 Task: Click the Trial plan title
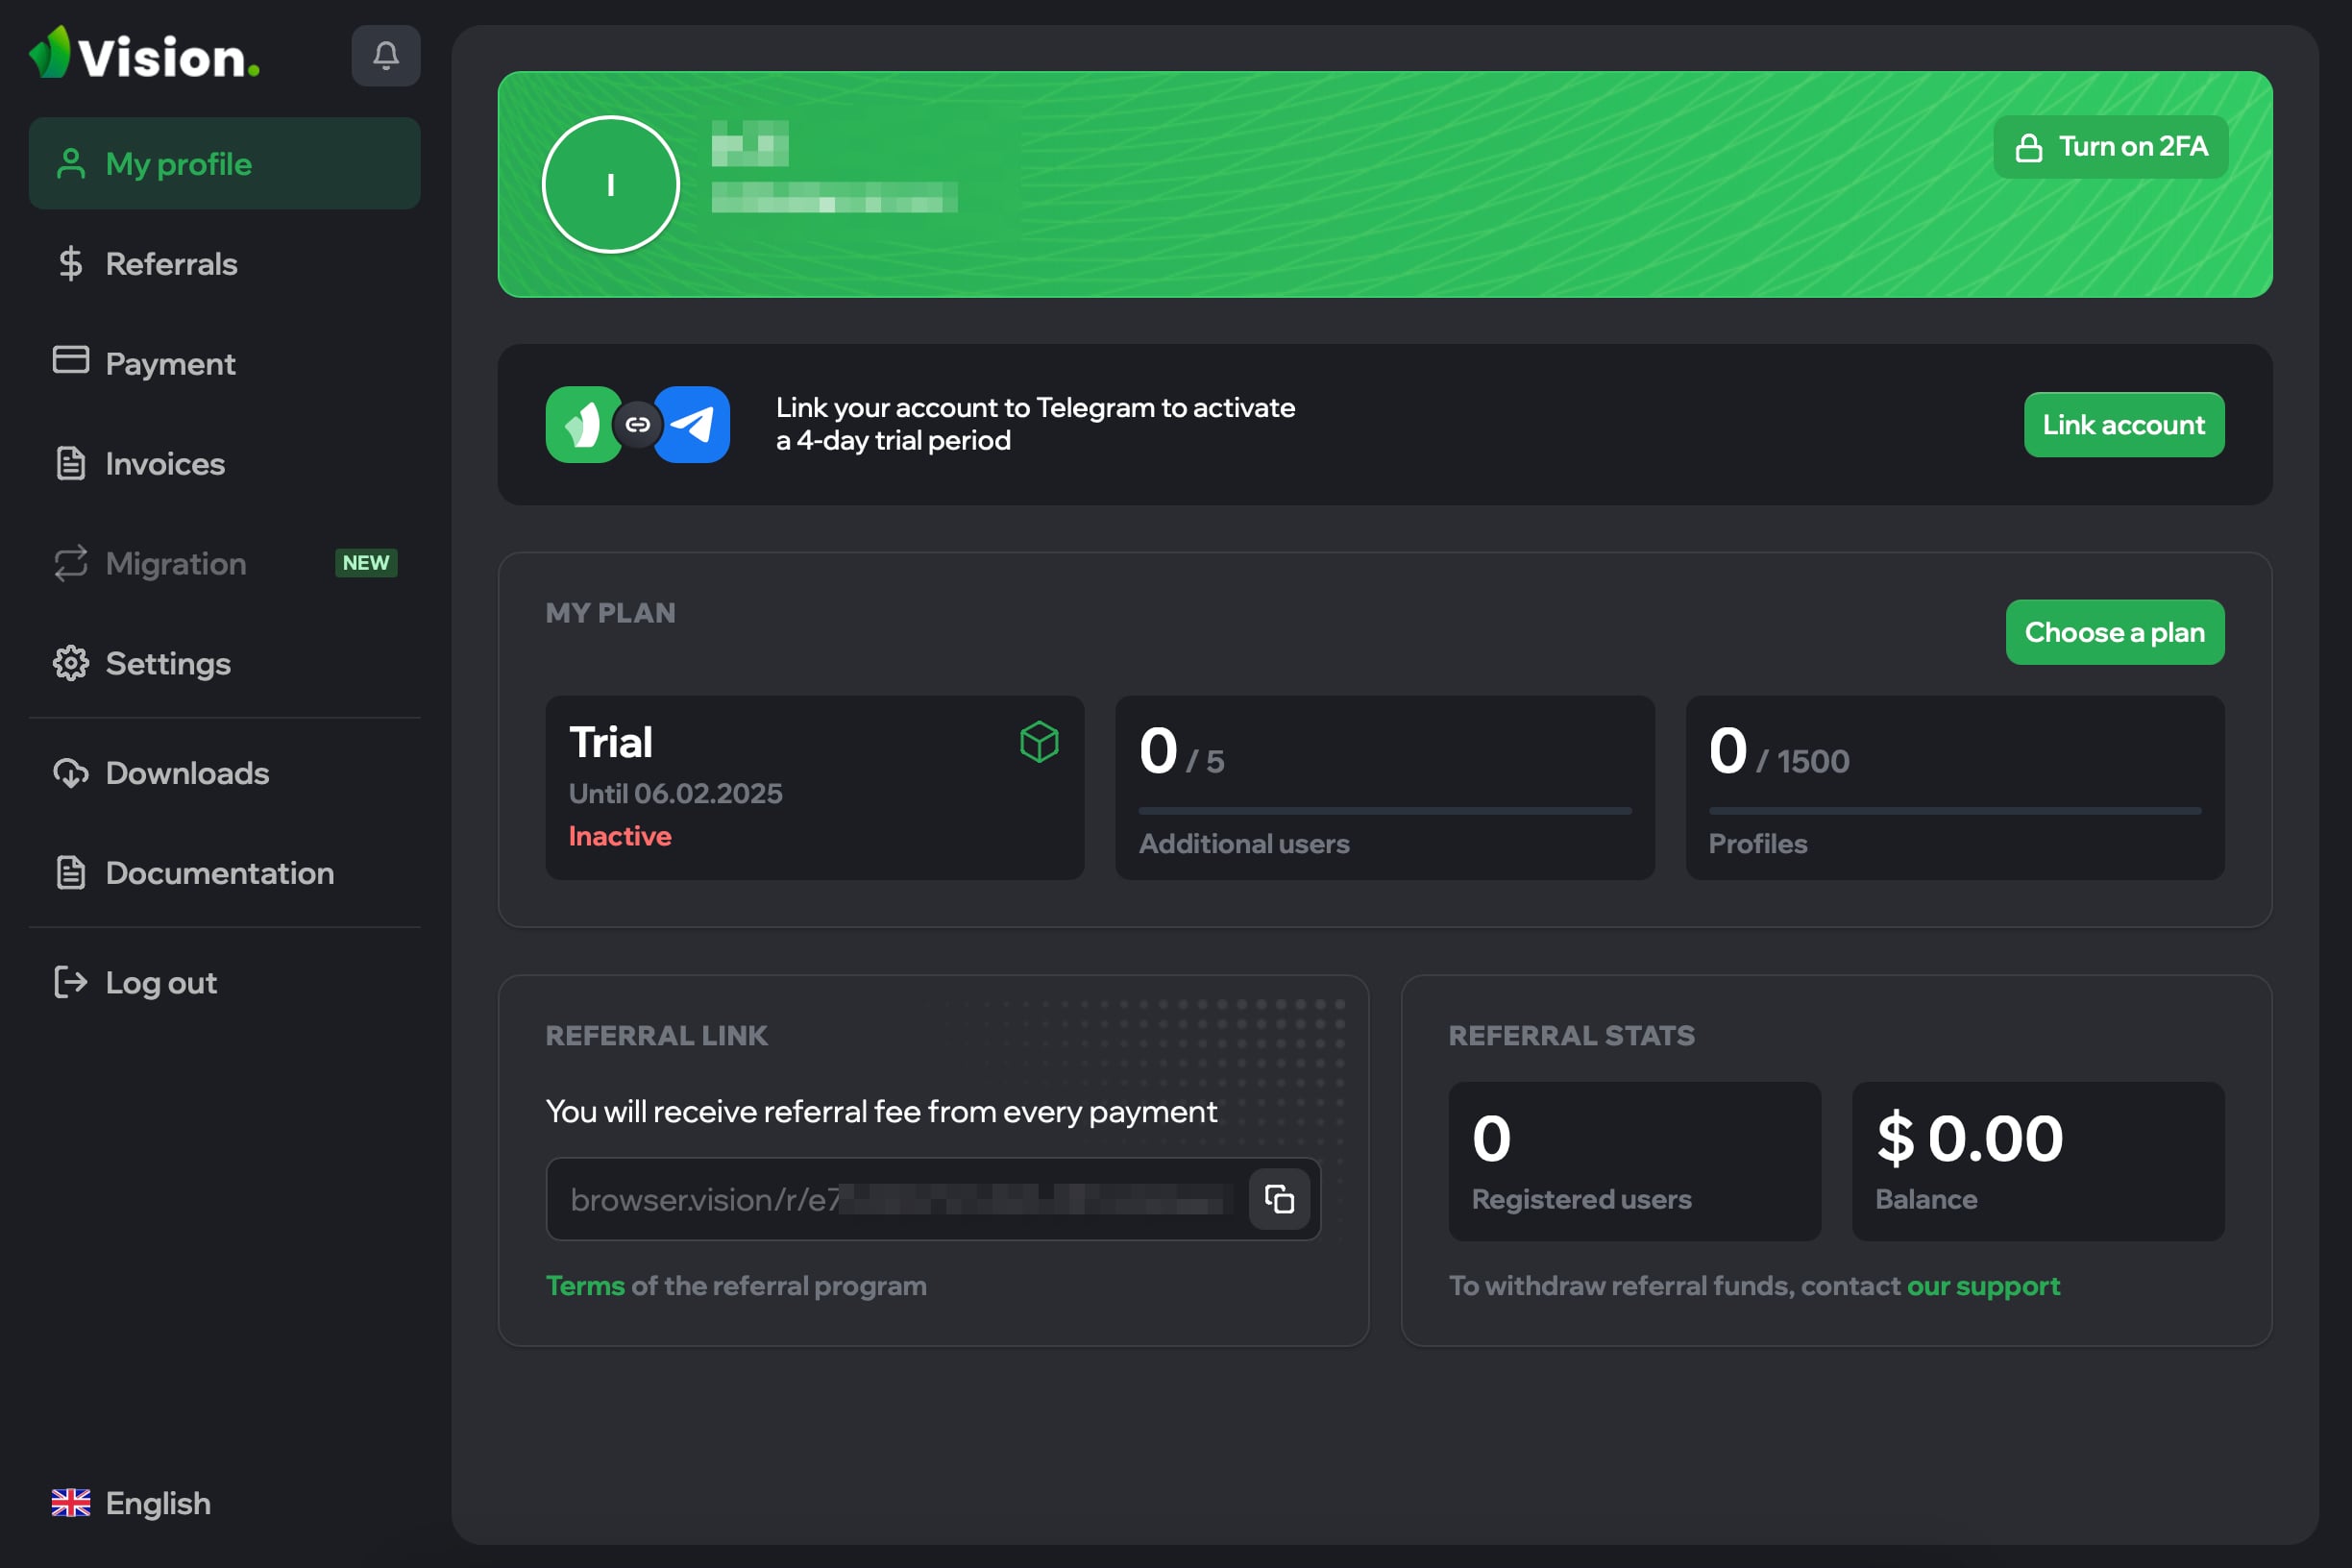tap(611, 742)
